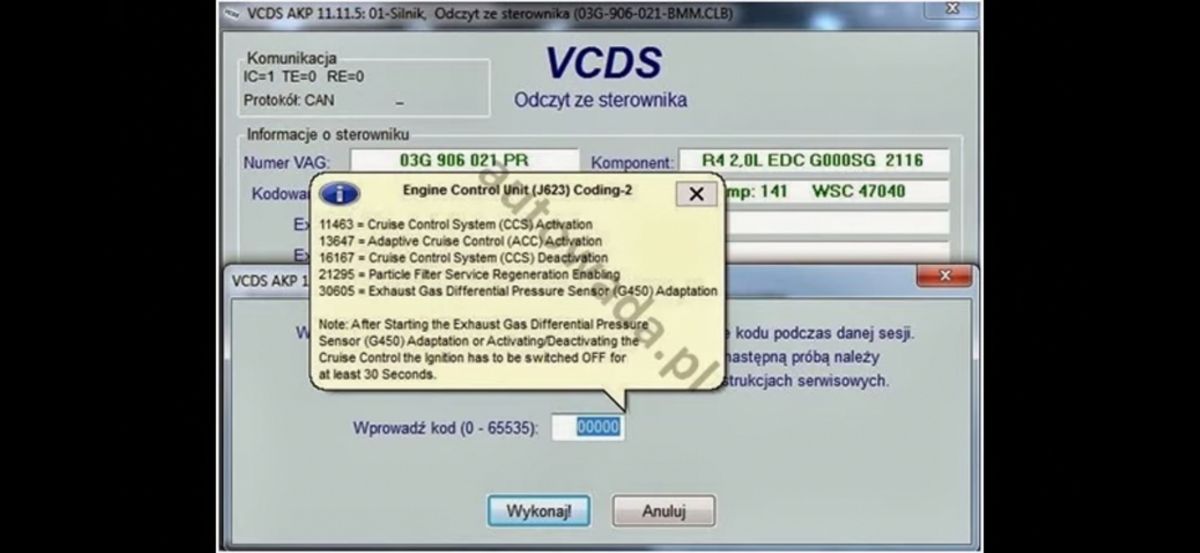Select the 11463 Cruise Control Activation line
The height and width of the screenshot is (553, 1200).
[455, 225]
